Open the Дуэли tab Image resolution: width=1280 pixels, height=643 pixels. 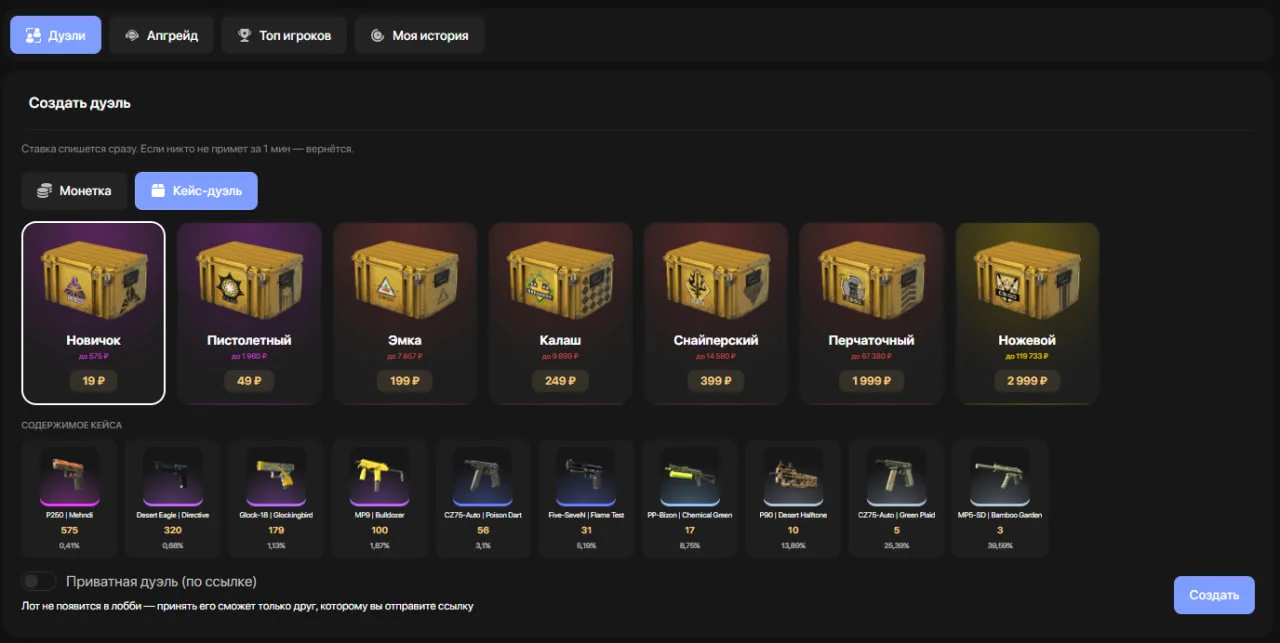point(56,35)
